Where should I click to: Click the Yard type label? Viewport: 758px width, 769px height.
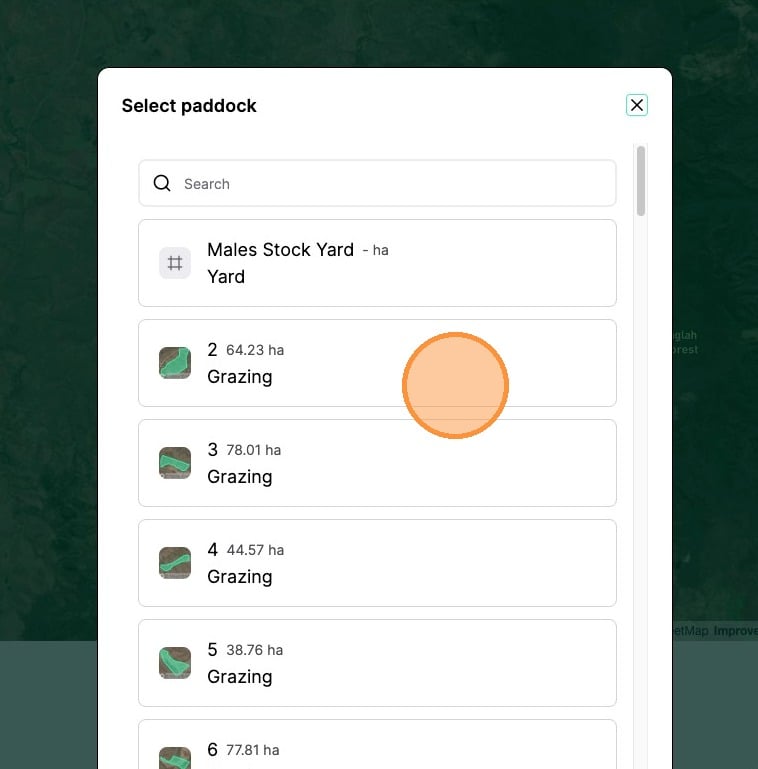pos(226,277)
